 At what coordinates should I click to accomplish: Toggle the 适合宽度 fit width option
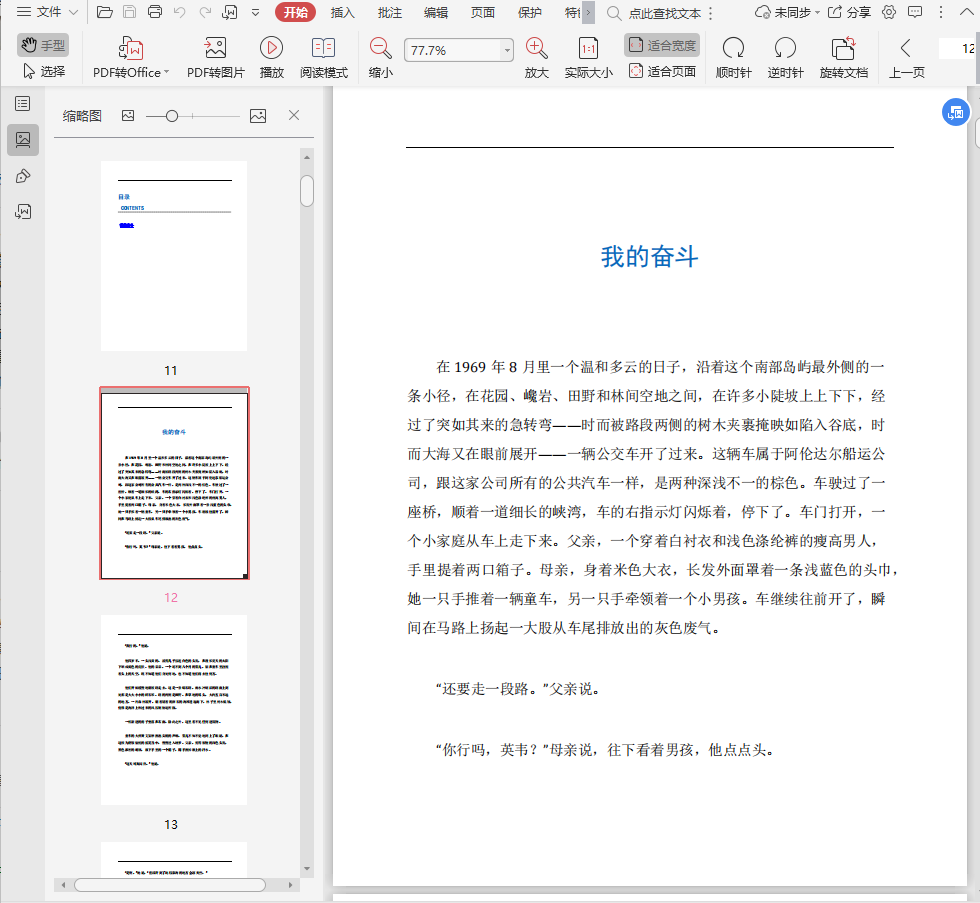tap(662, 45)
